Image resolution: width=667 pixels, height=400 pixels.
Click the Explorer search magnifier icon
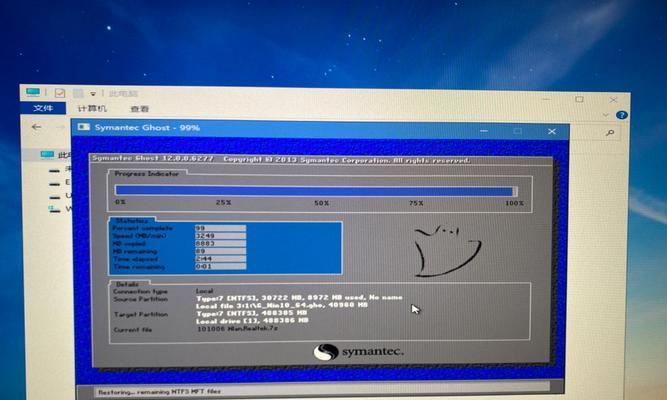[610, 133]
